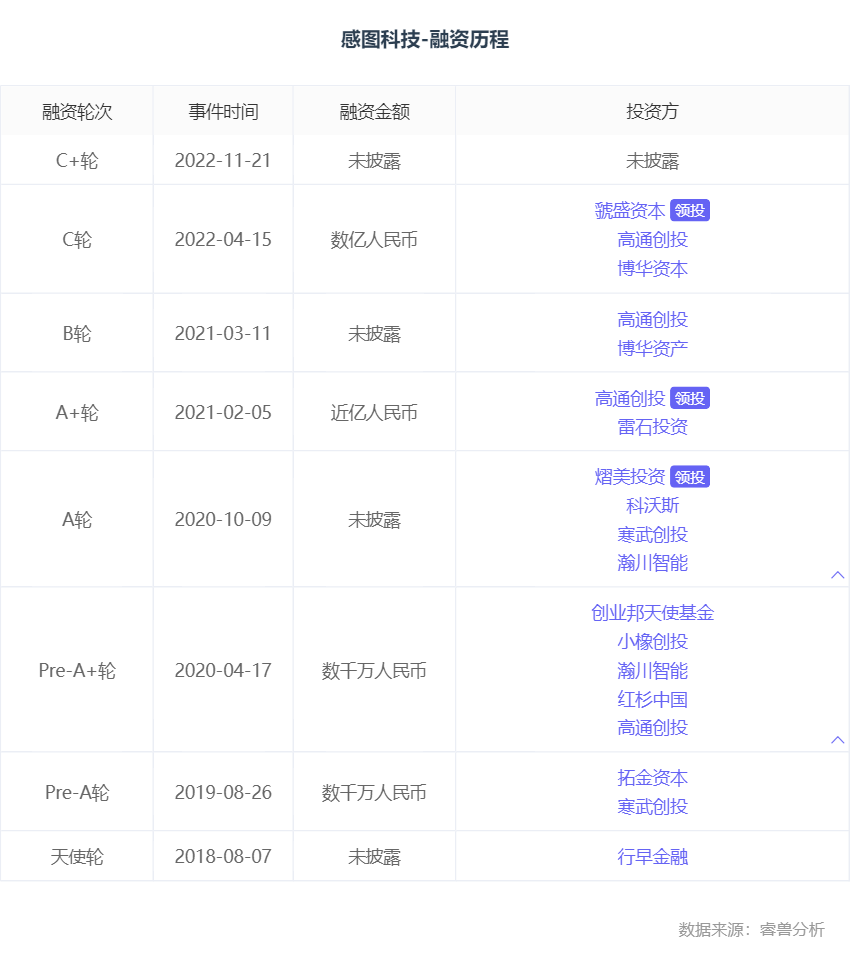
Task: Open 创业邦天使基金 investor link
Action: (652, 612)
